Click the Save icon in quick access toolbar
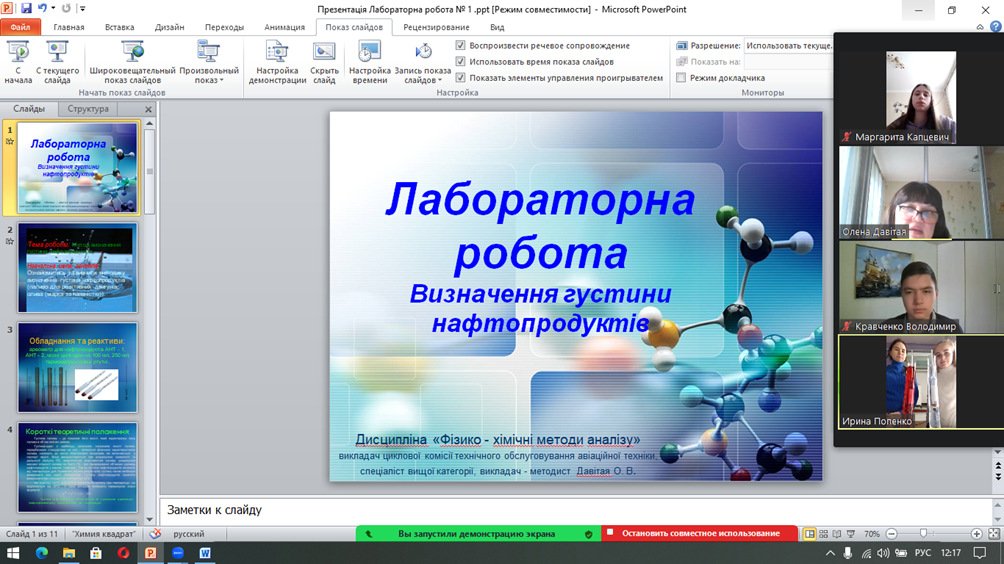This screenshot has width=1004, height=564. click(27, 9)
